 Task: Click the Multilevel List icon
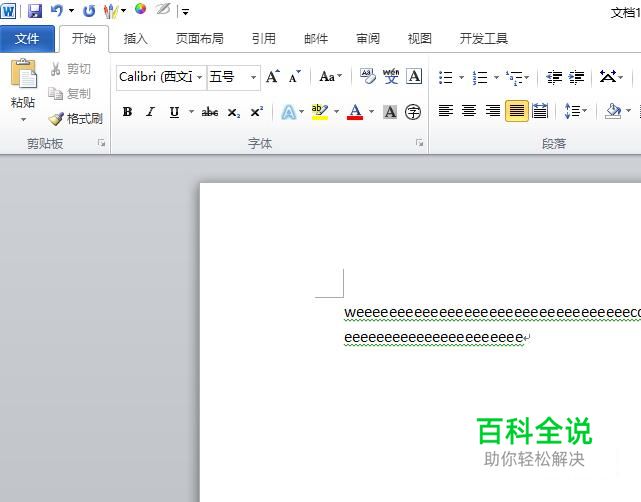(514, 77)
